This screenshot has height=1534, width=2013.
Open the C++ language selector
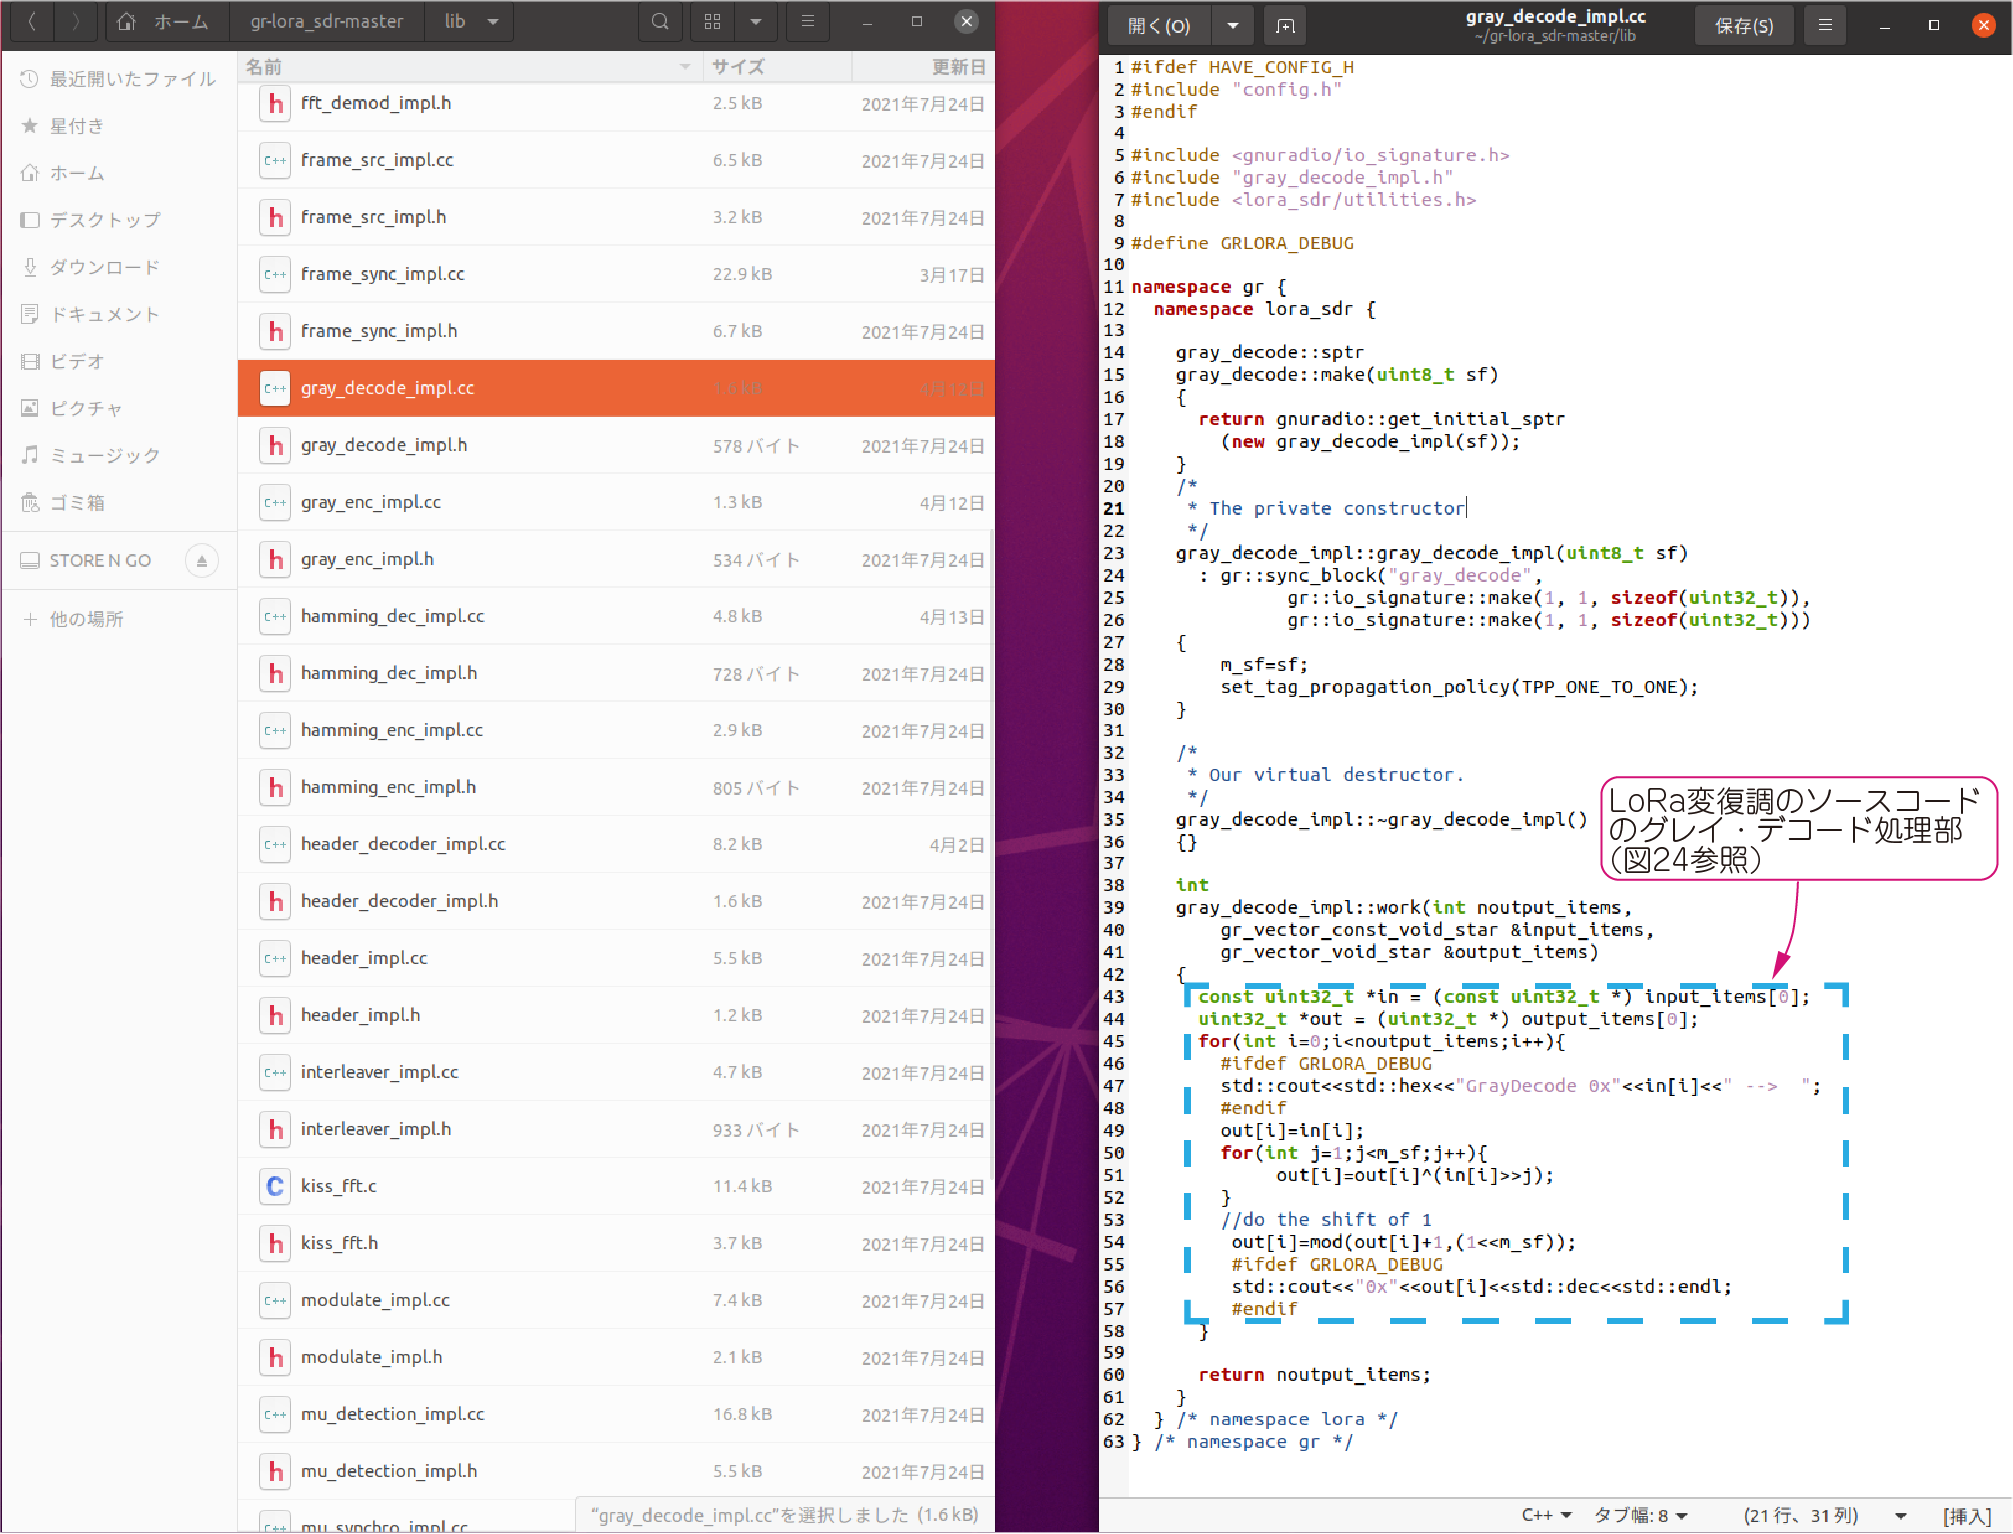point(1546,1515)
